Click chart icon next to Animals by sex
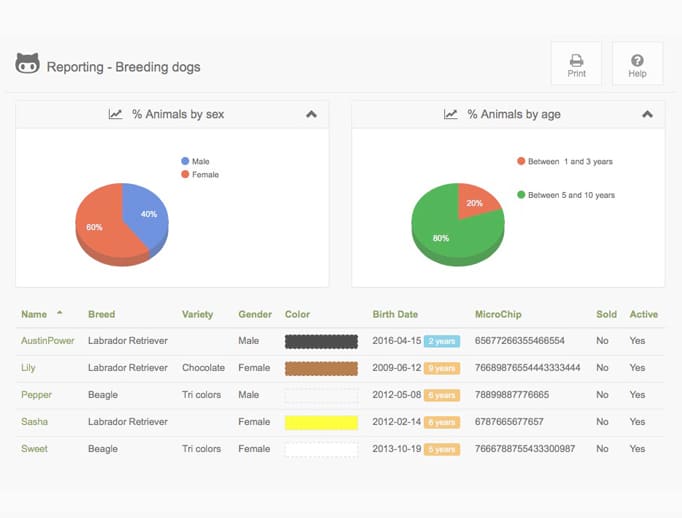682x518 pixels. click(115, 114)
